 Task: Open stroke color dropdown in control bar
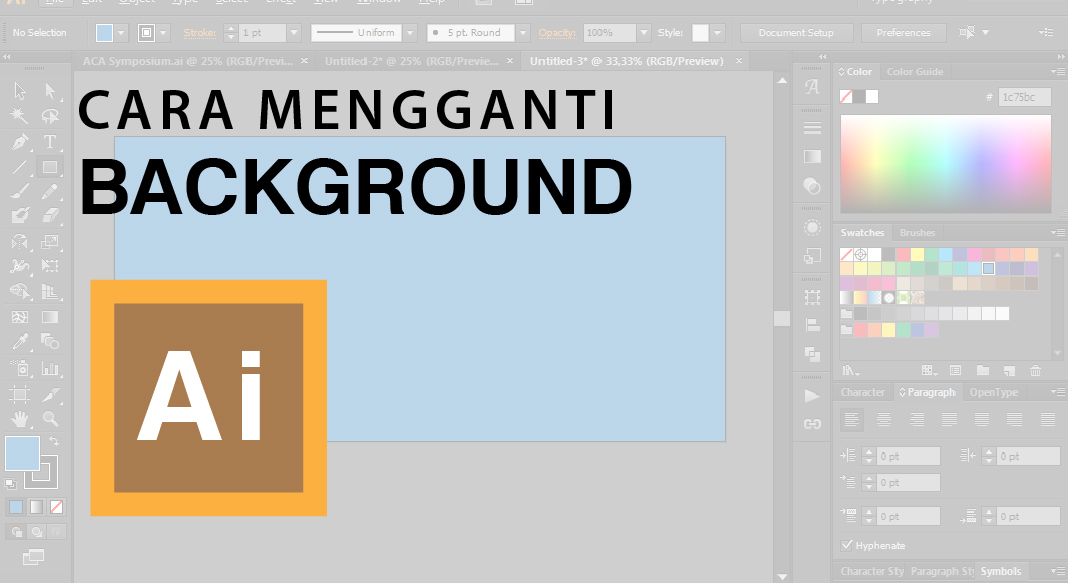coord(162,33)
